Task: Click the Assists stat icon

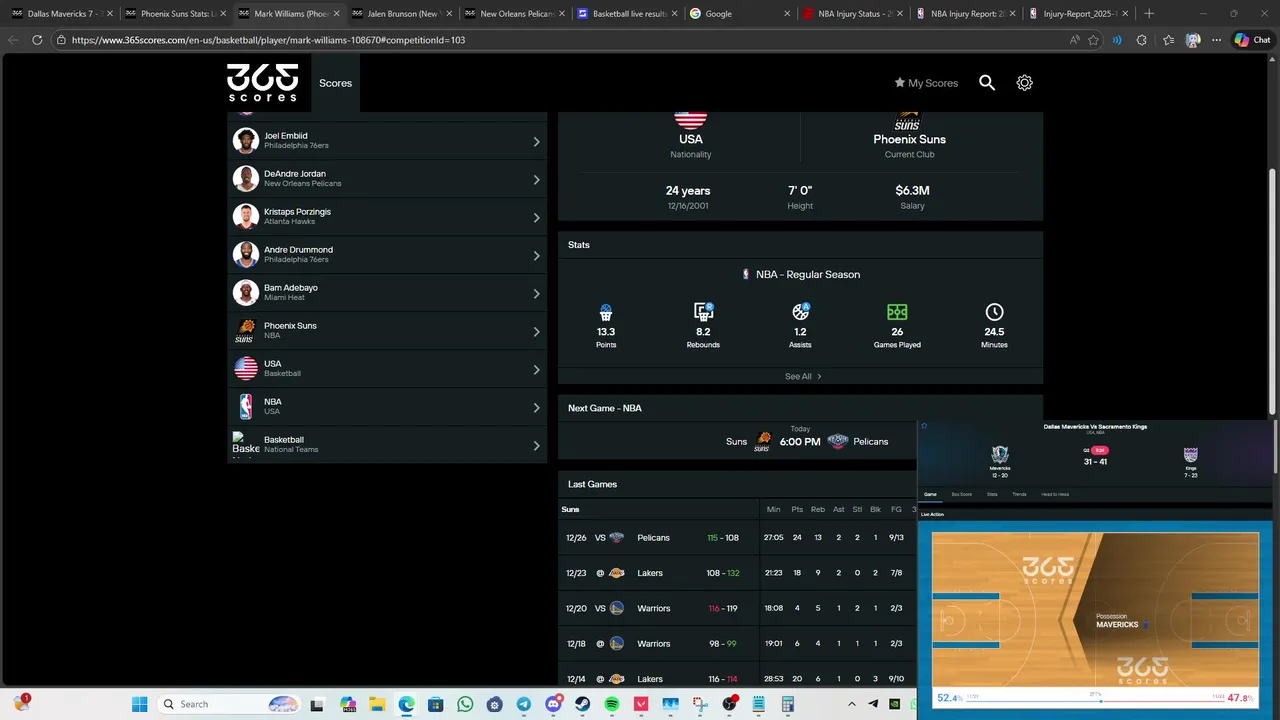Action: [x=800, y=312]
